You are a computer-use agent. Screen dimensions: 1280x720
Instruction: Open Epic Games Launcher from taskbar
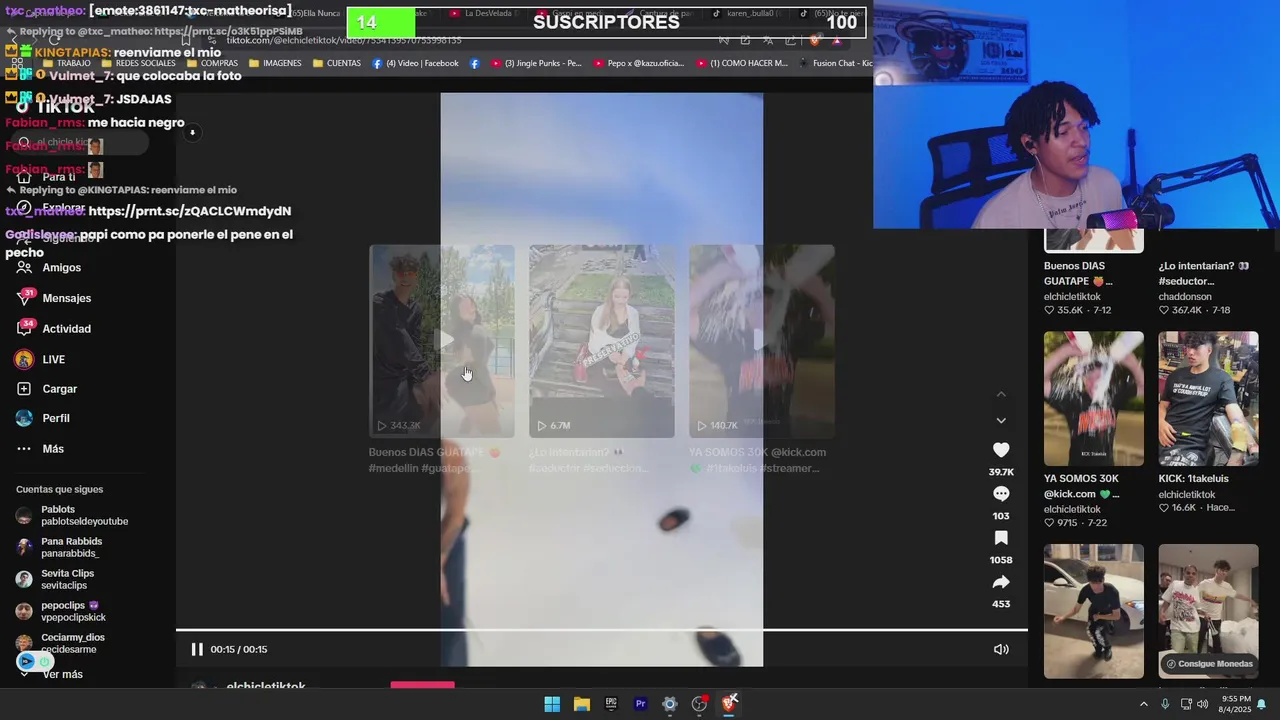click(x=611, y=704)
